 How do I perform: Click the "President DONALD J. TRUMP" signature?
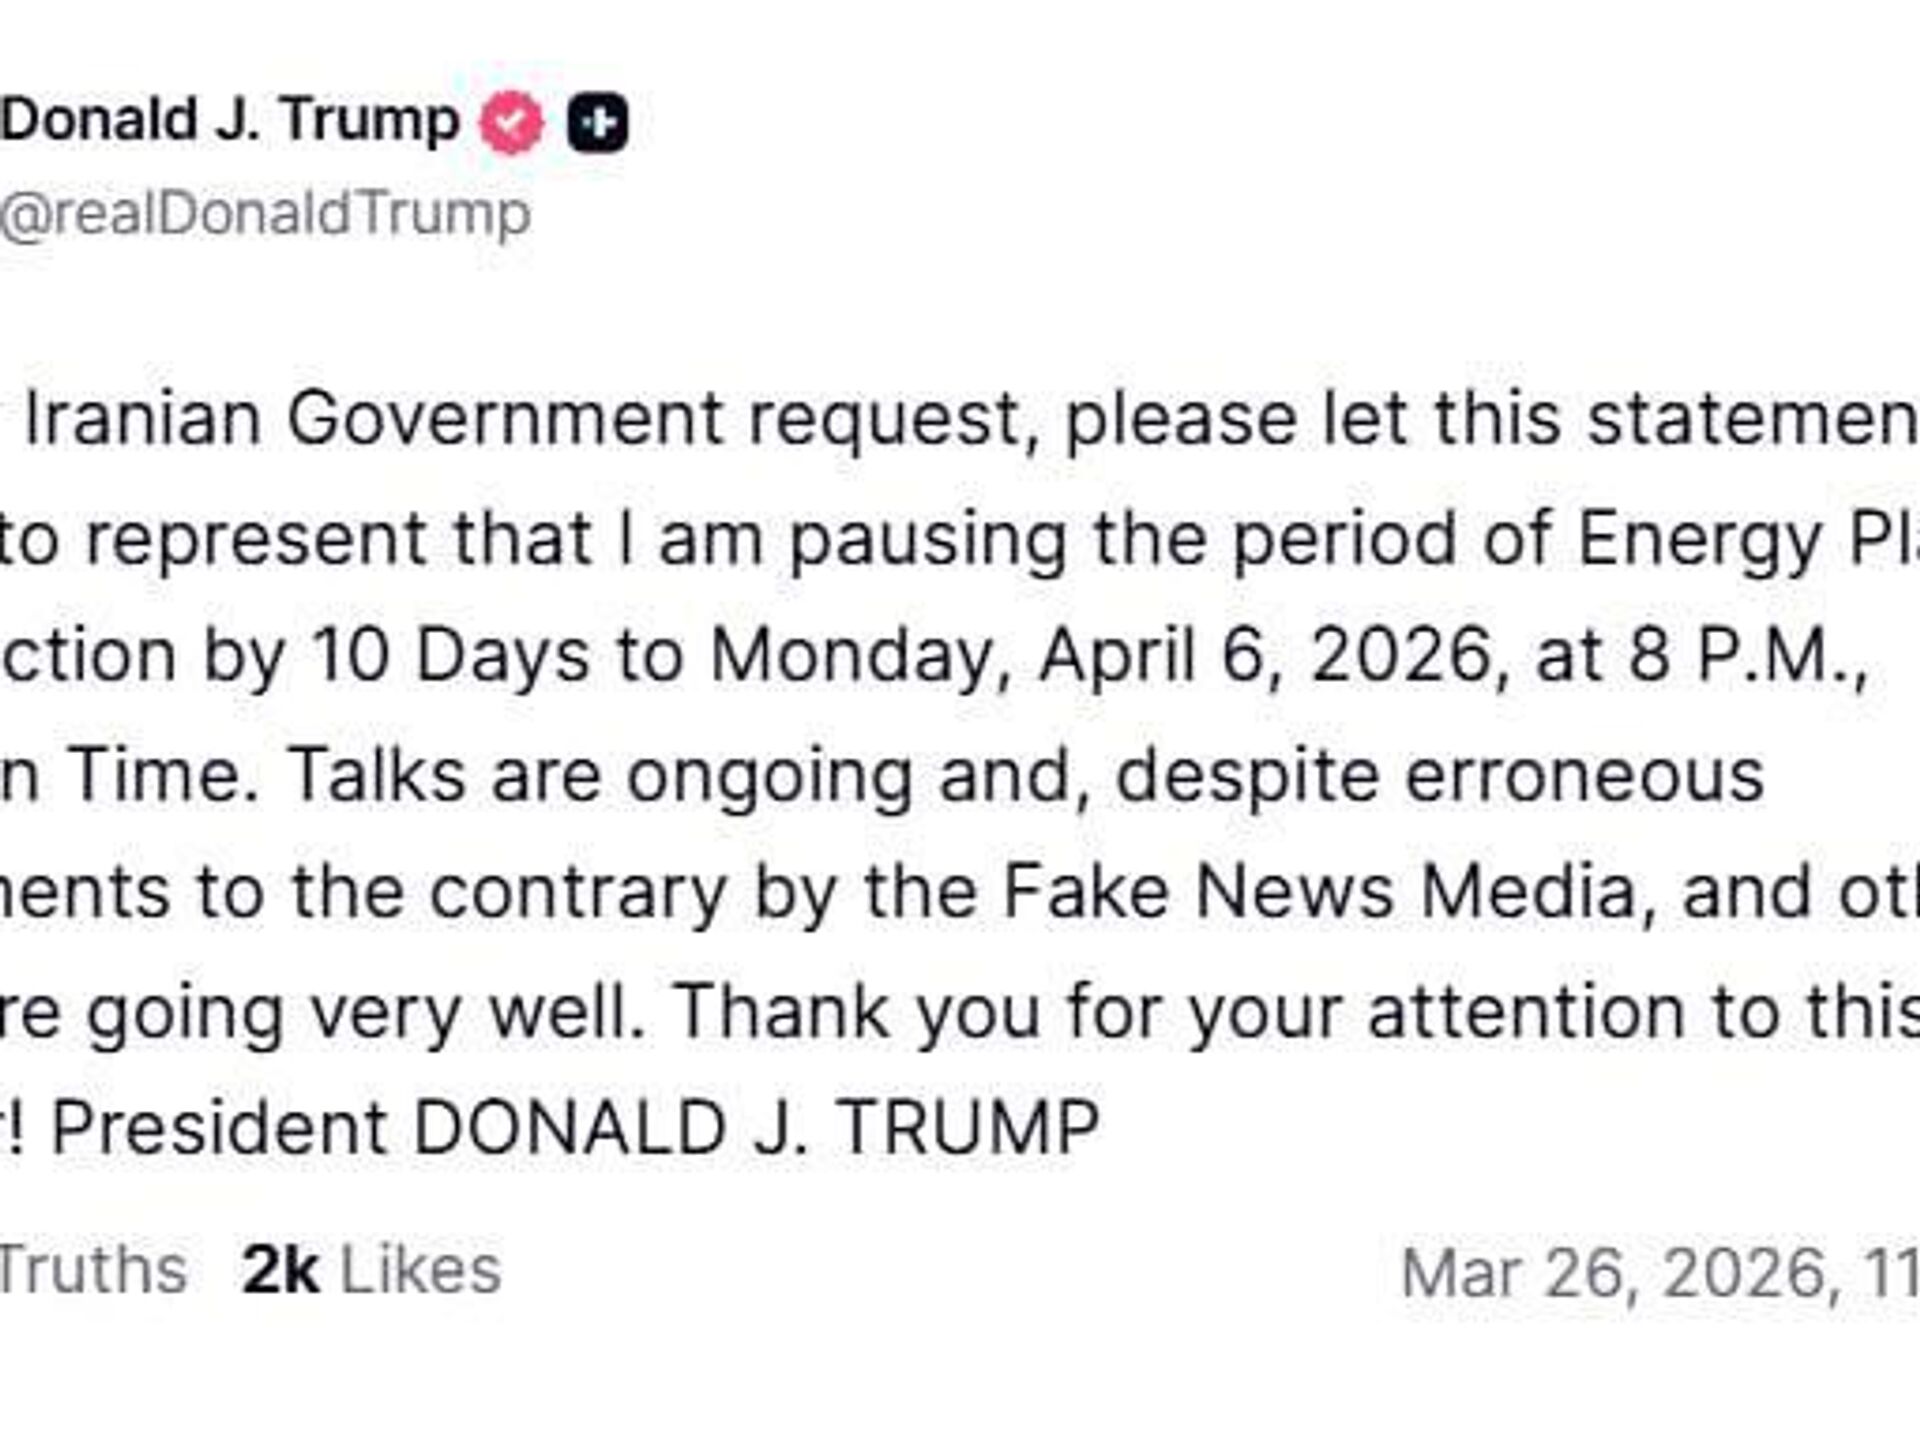[575, 1128]
